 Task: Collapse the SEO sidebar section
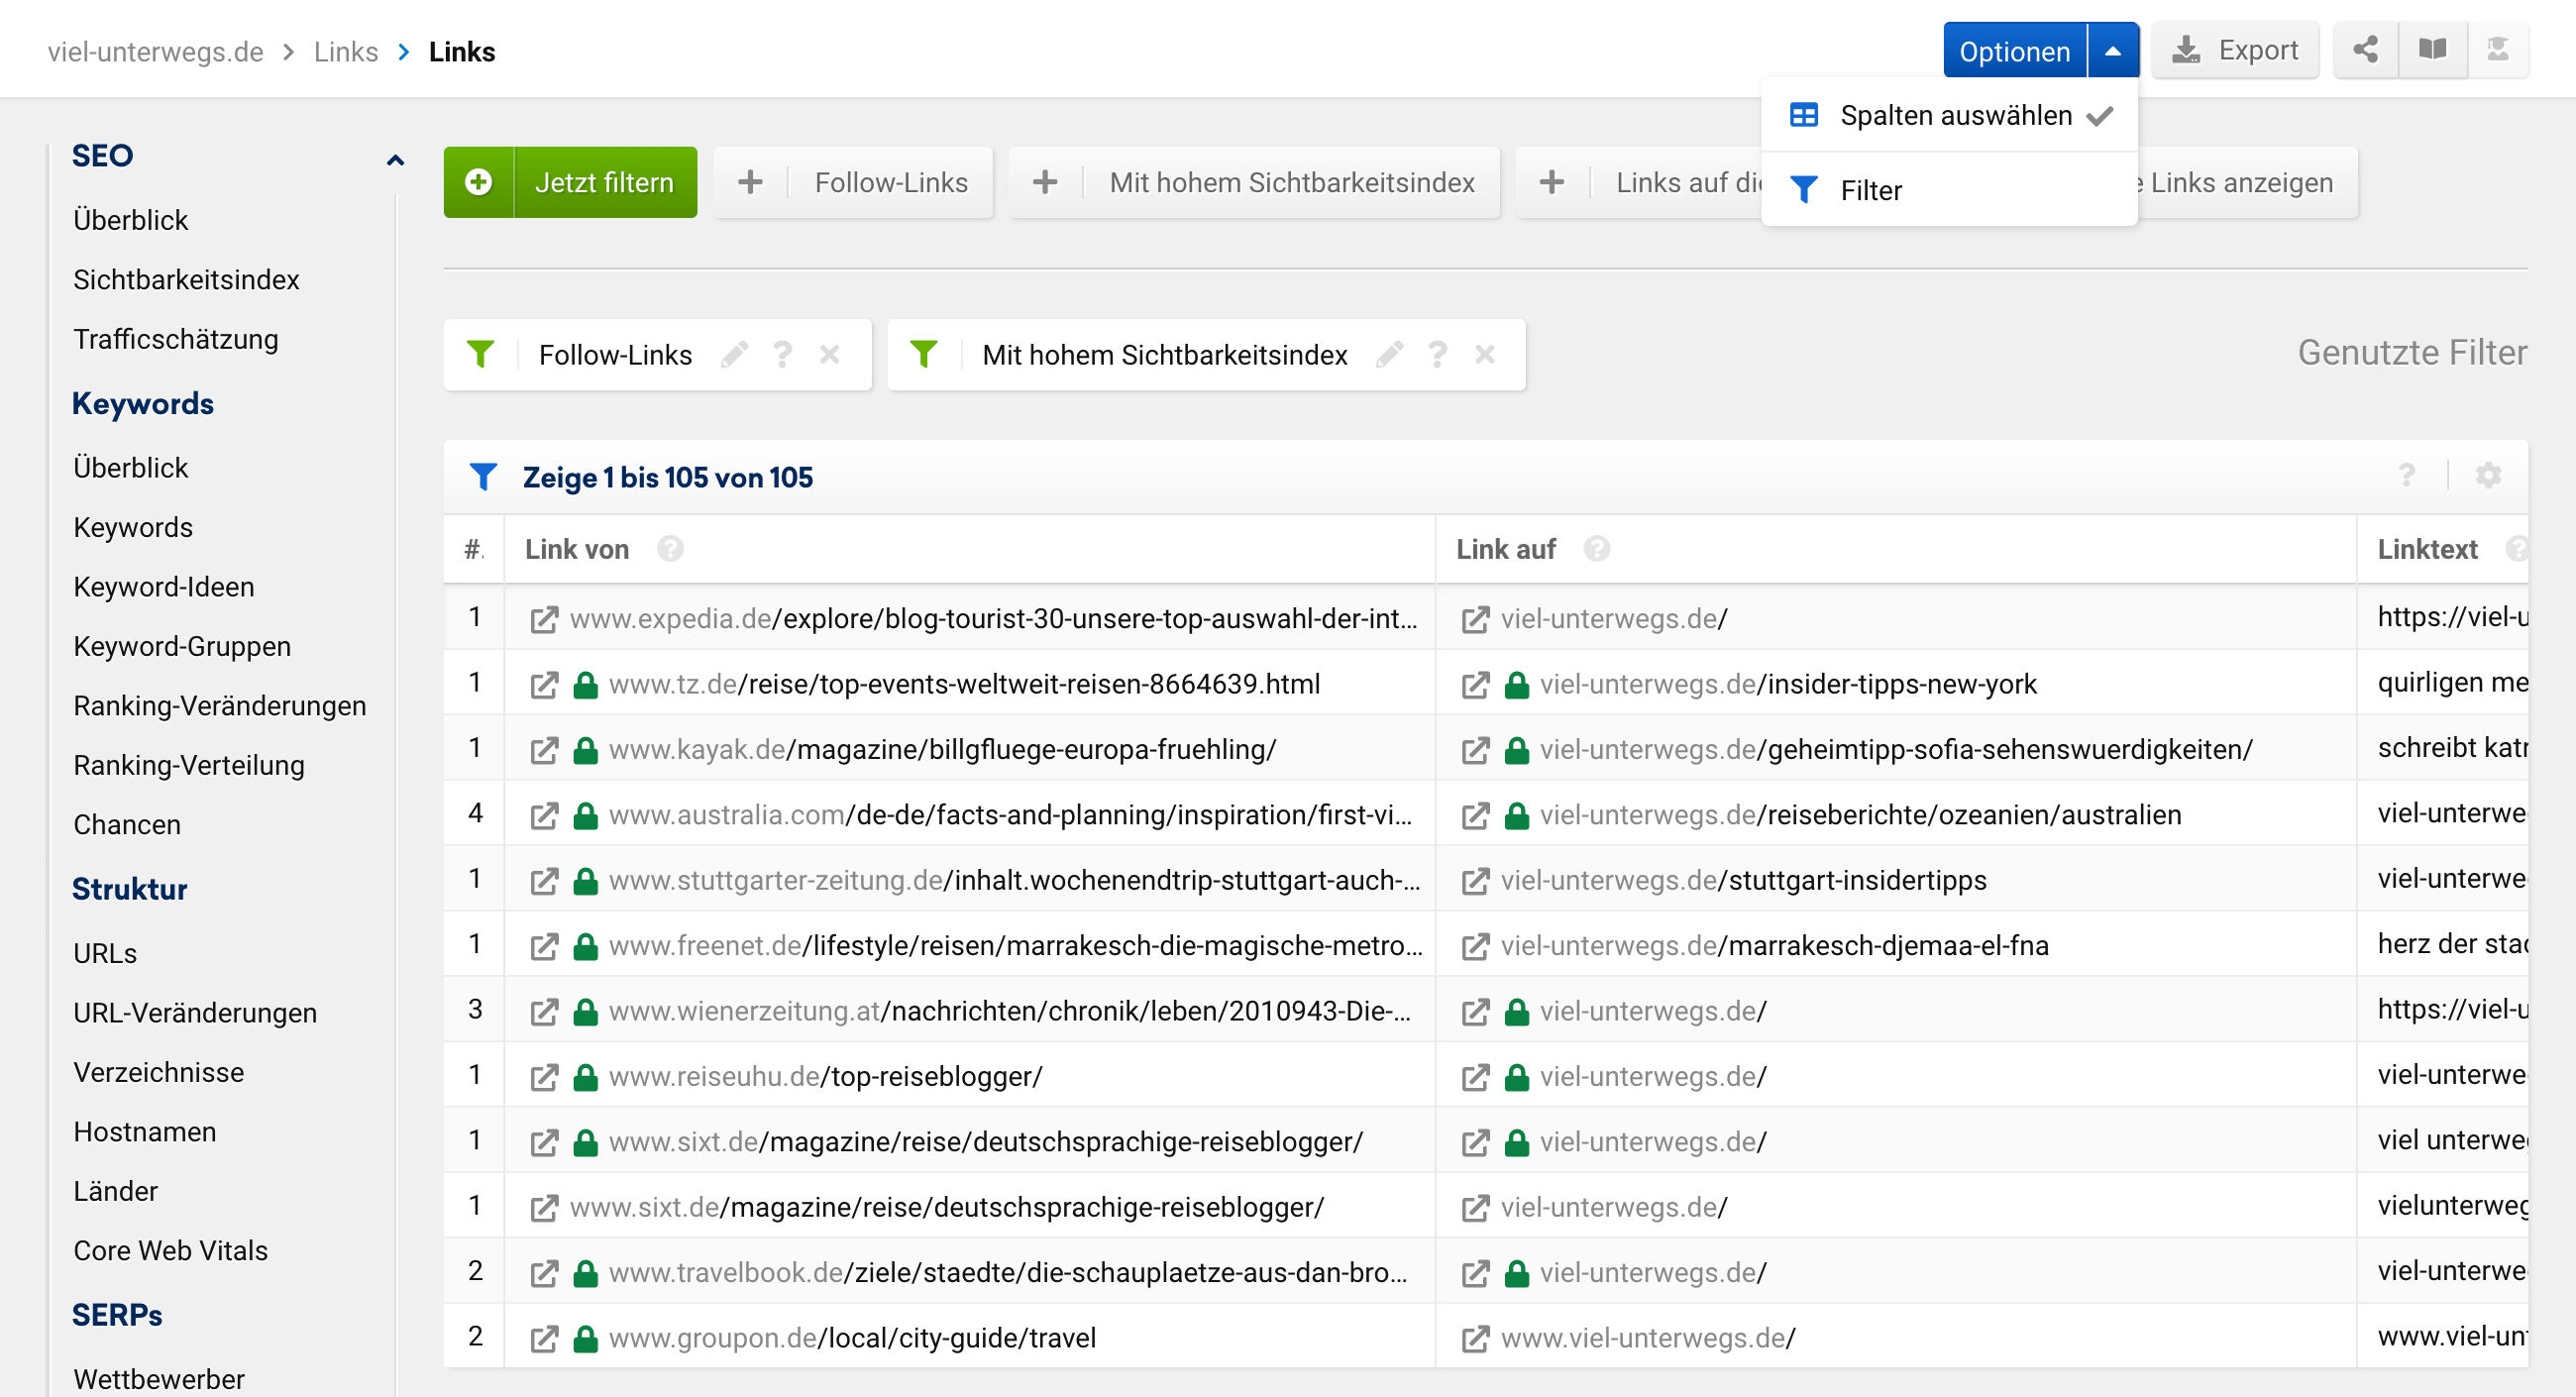pos(395,158)
